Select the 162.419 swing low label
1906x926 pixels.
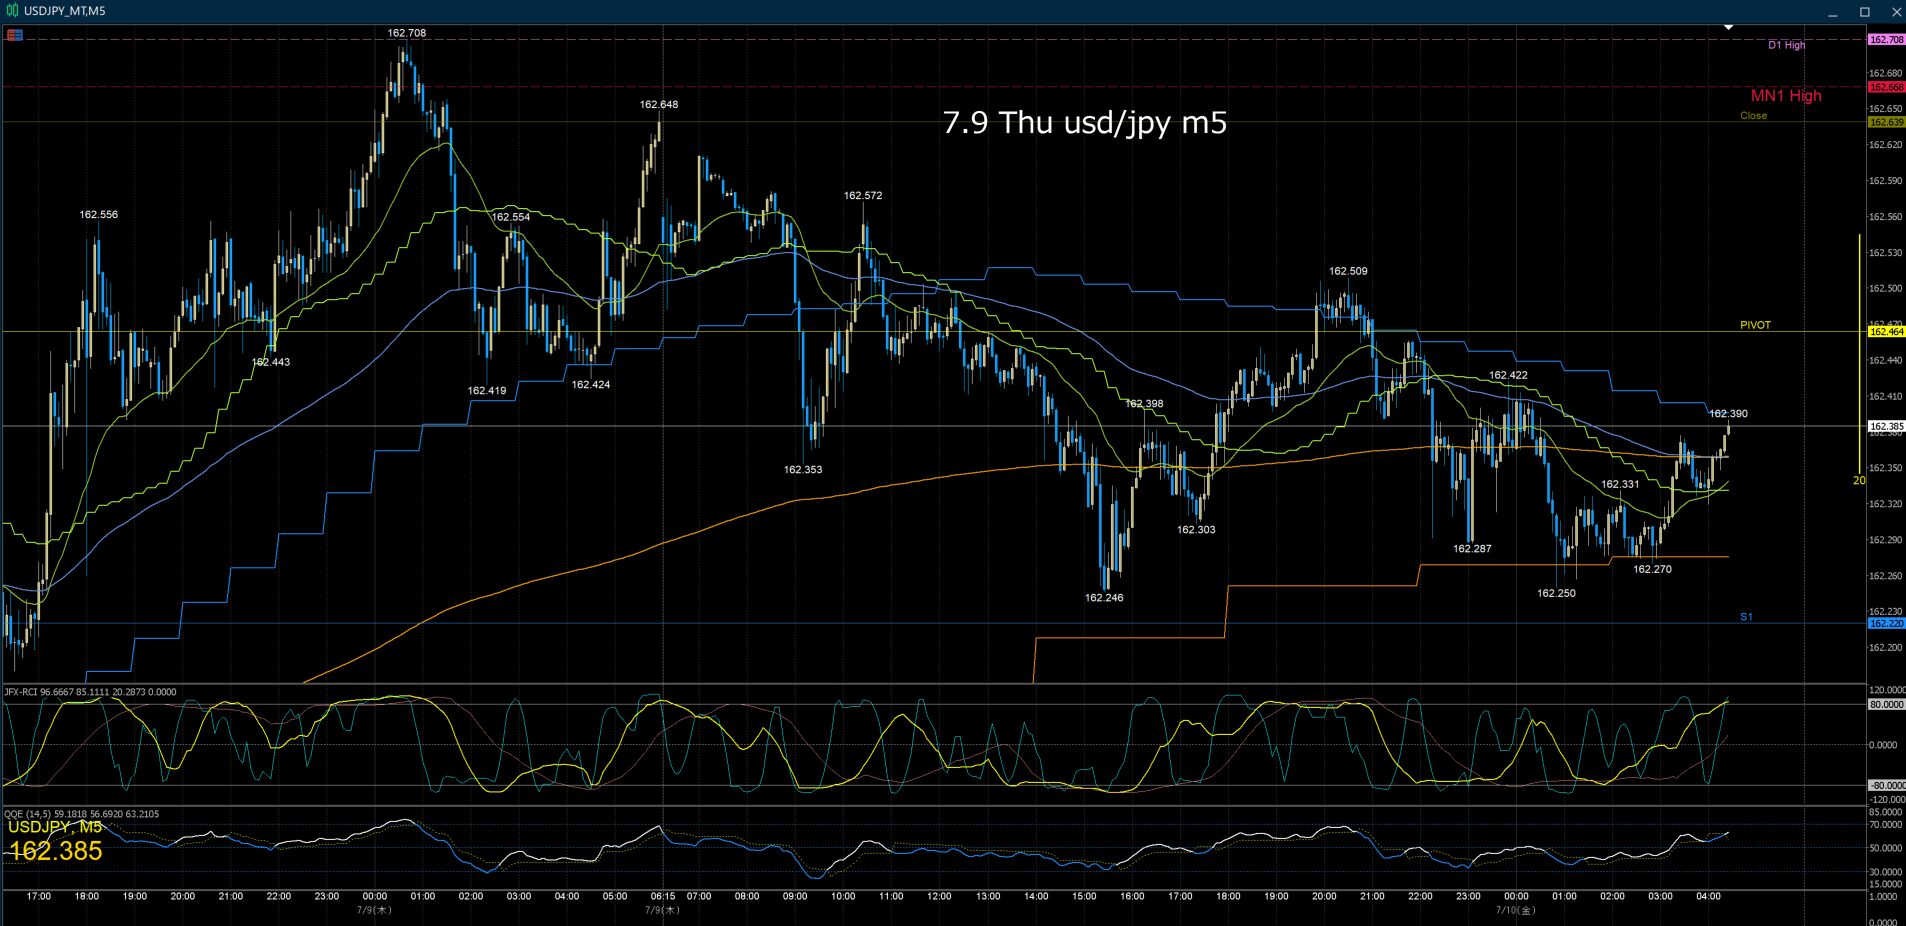point(487,391)
